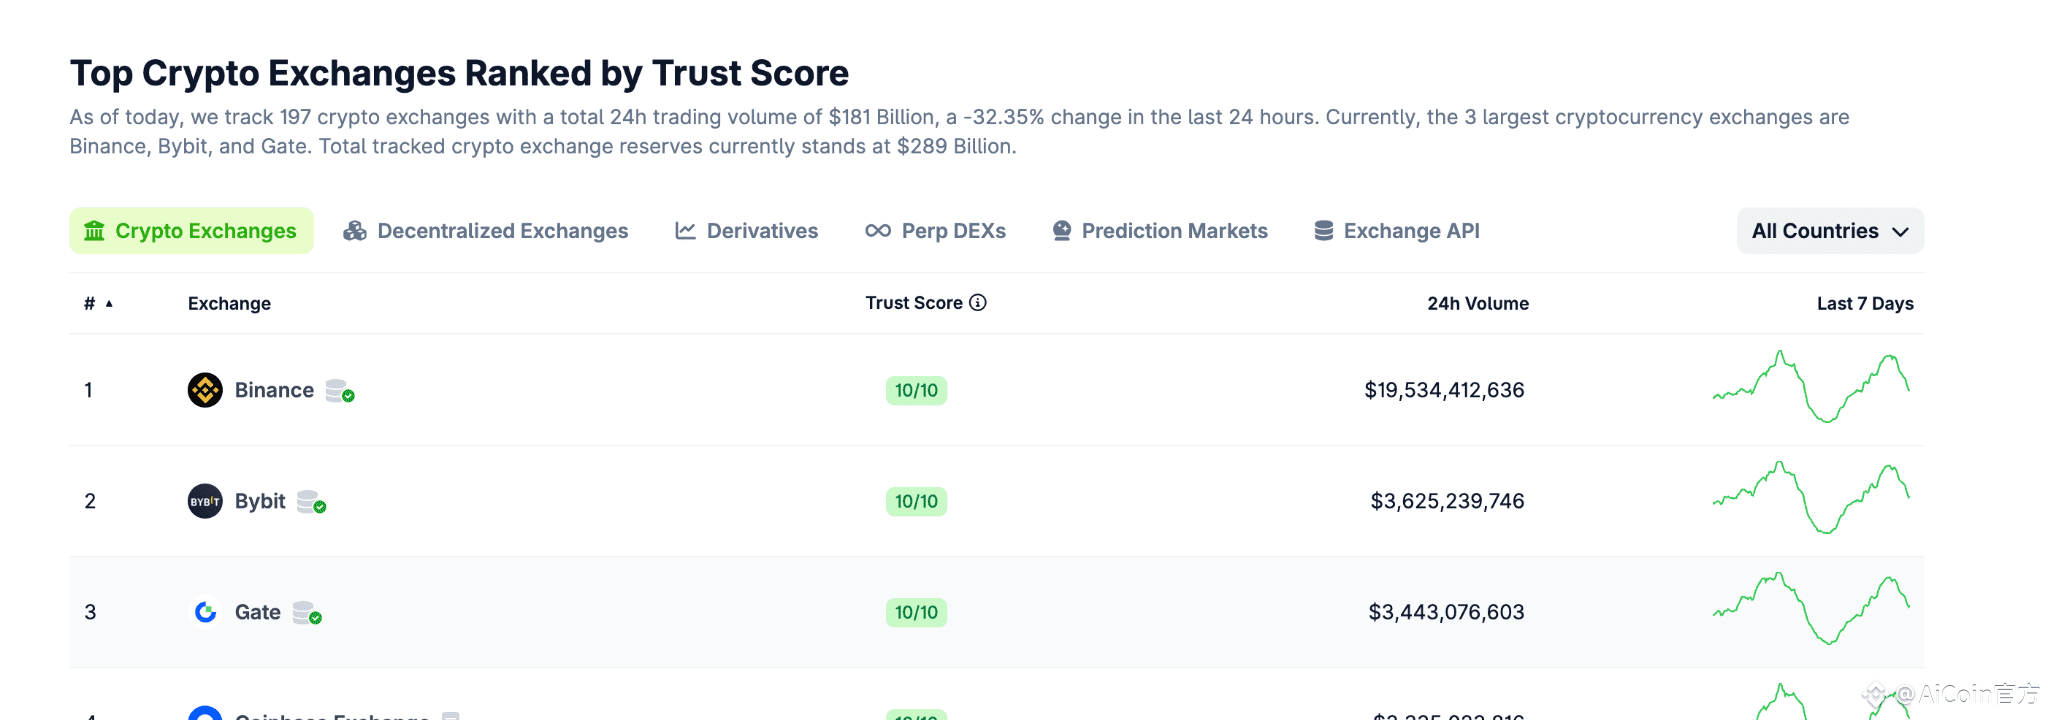Open the Exchange API tab
Viewport: 2048px width, 720px height.
click(x=1397, y=231)
